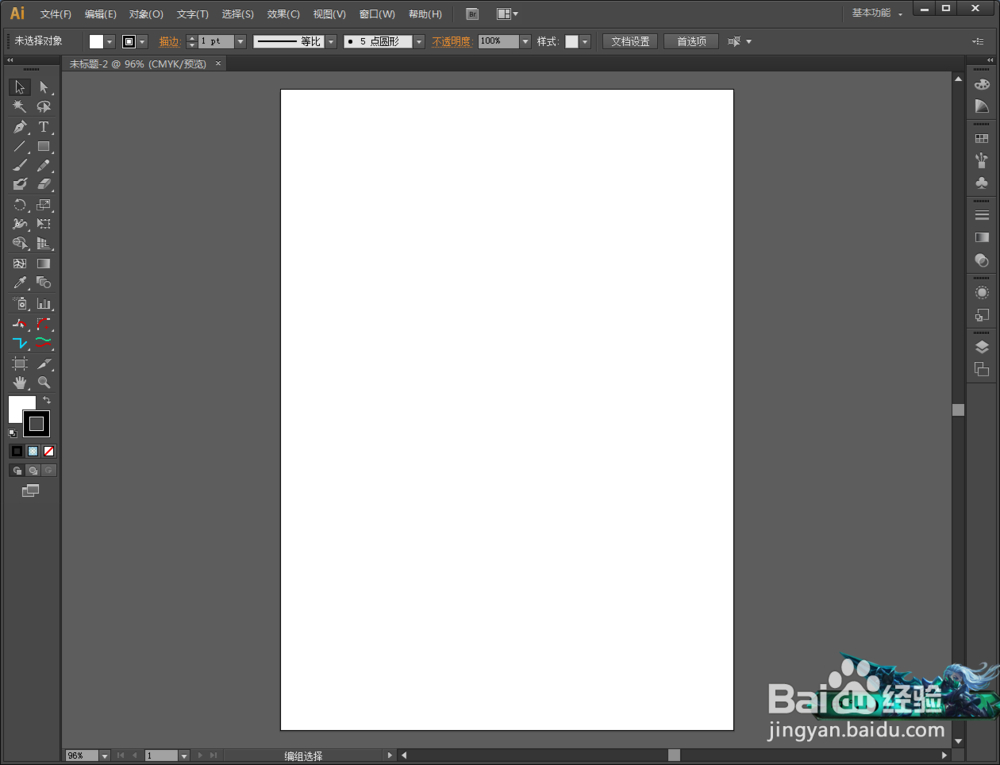This screenshot has height=765, width=1000.
Task: Pick the Lasso tool
Action: point(43,106)
